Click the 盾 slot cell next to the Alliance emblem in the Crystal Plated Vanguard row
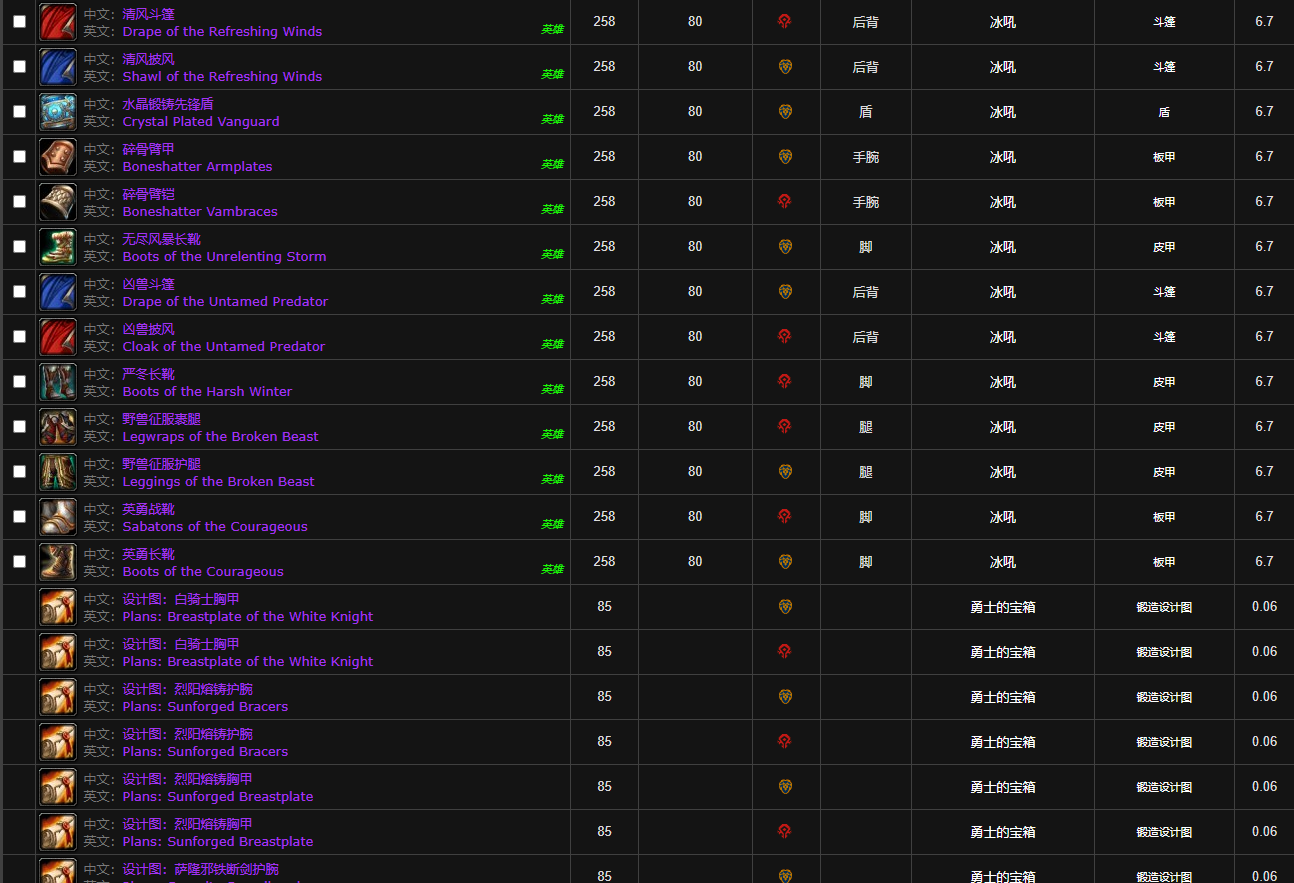Viewport: 1294px width, 883px height. click(866, 112)
